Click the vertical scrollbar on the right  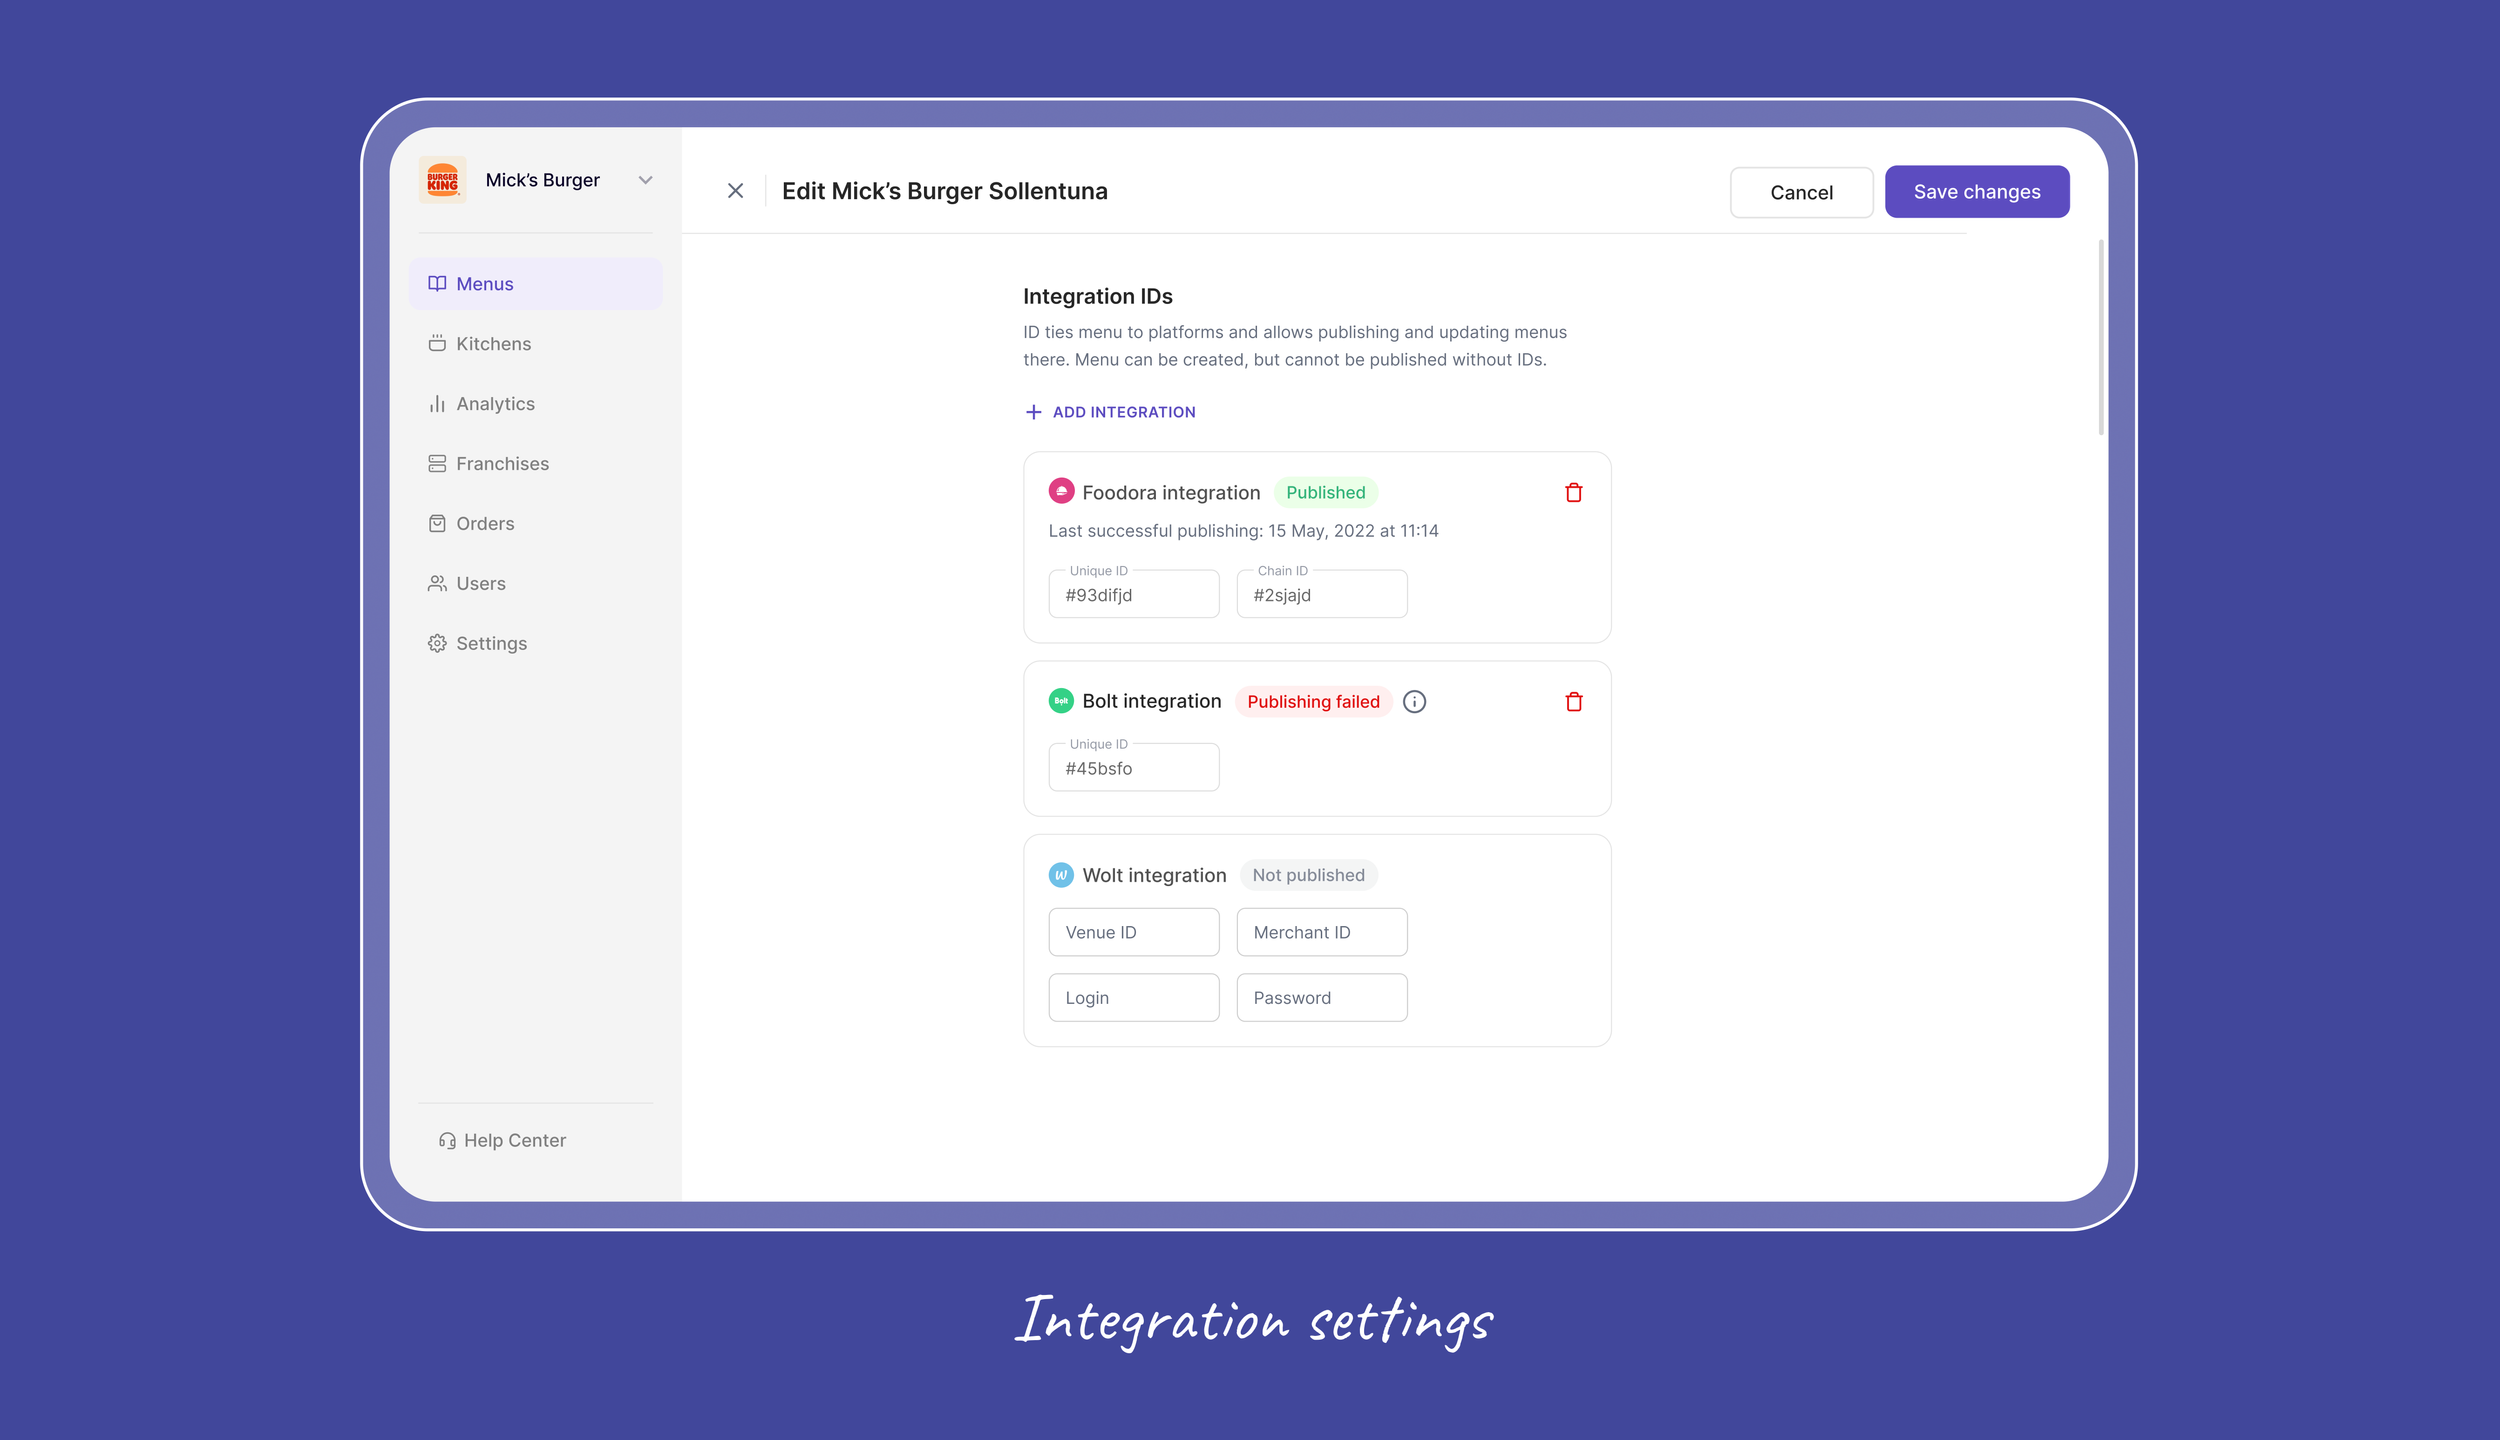coord(2100,338)
